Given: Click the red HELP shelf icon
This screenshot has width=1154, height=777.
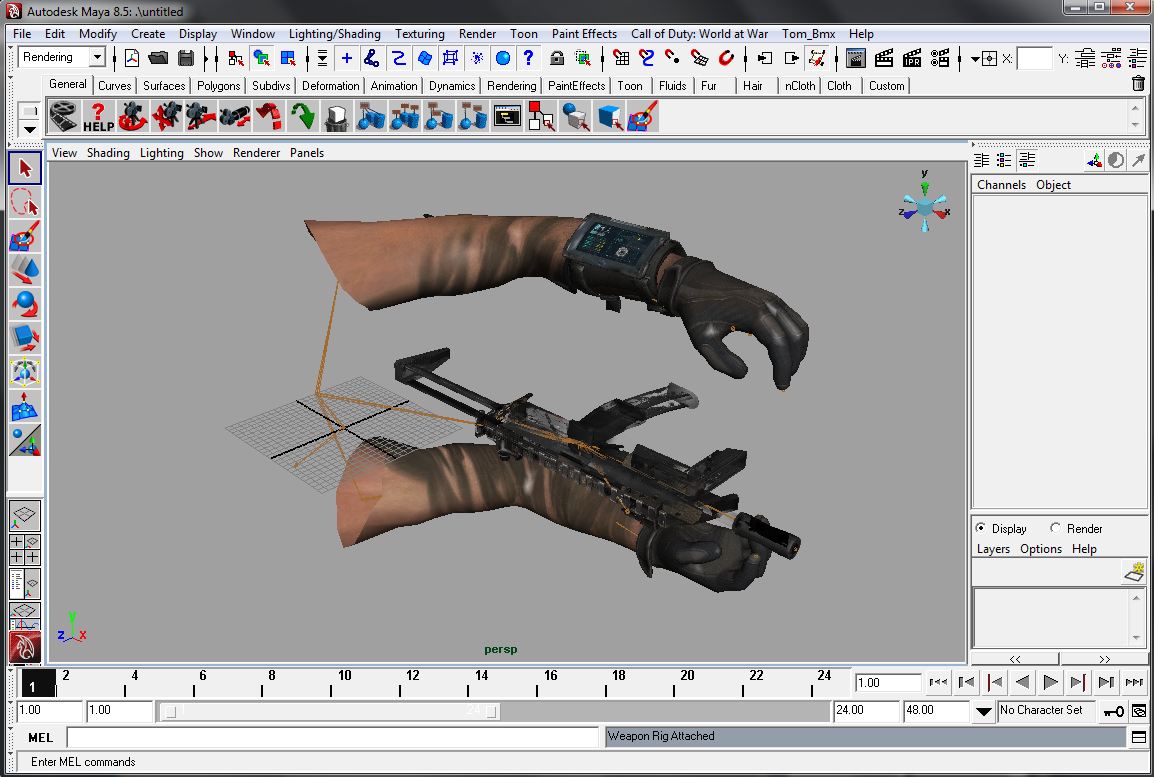Looking at the screenshot, I should (98, 118).
